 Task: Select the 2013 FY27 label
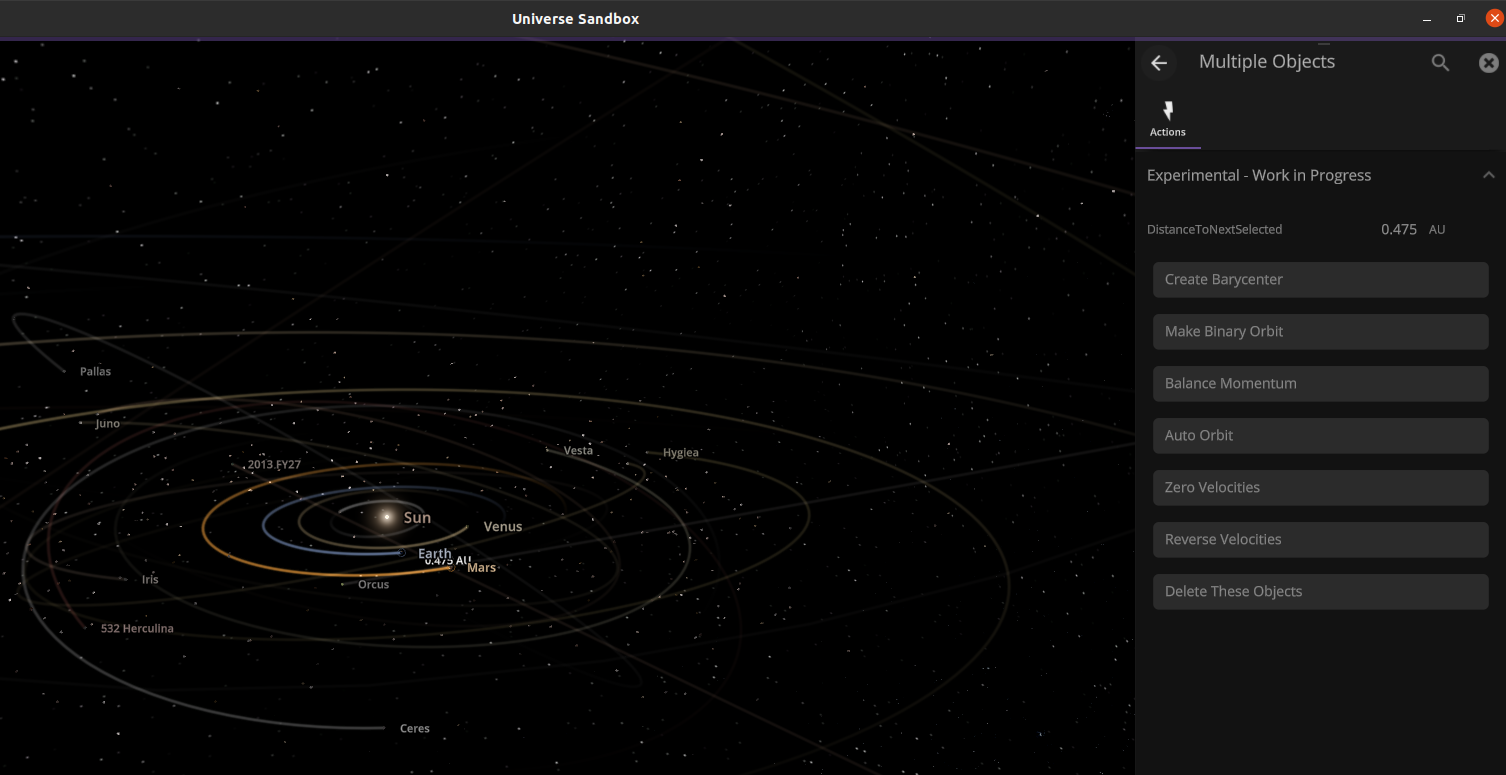(274, 465)
